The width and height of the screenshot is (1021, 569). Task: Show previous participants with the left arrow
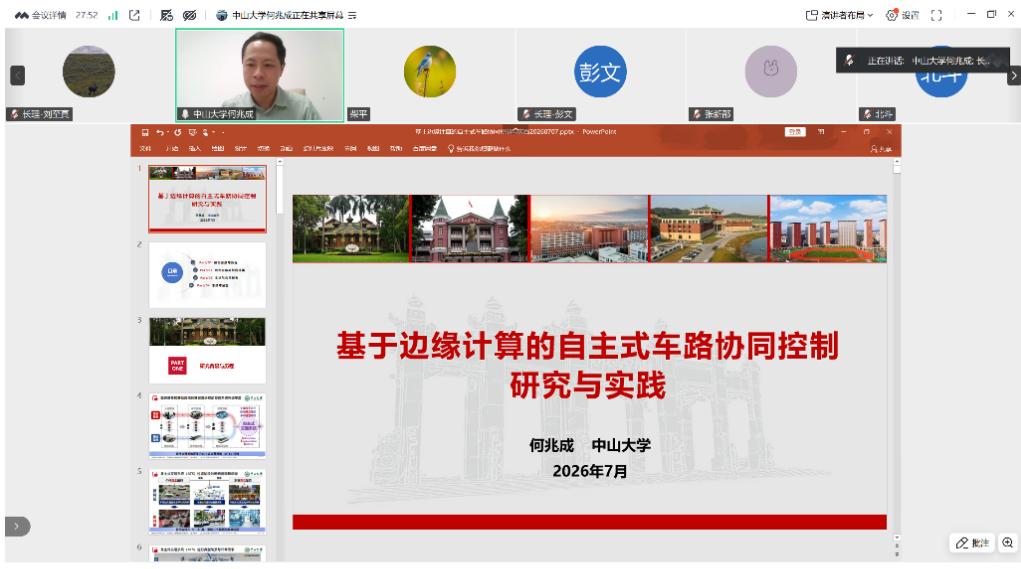(x=18, y=76)
